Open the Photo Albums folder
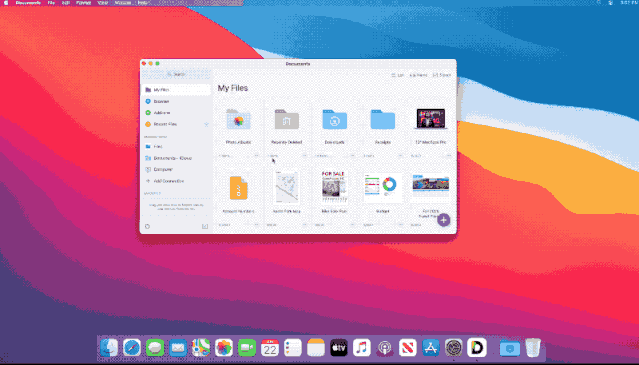The image size is (639, 365). point(238,119)
